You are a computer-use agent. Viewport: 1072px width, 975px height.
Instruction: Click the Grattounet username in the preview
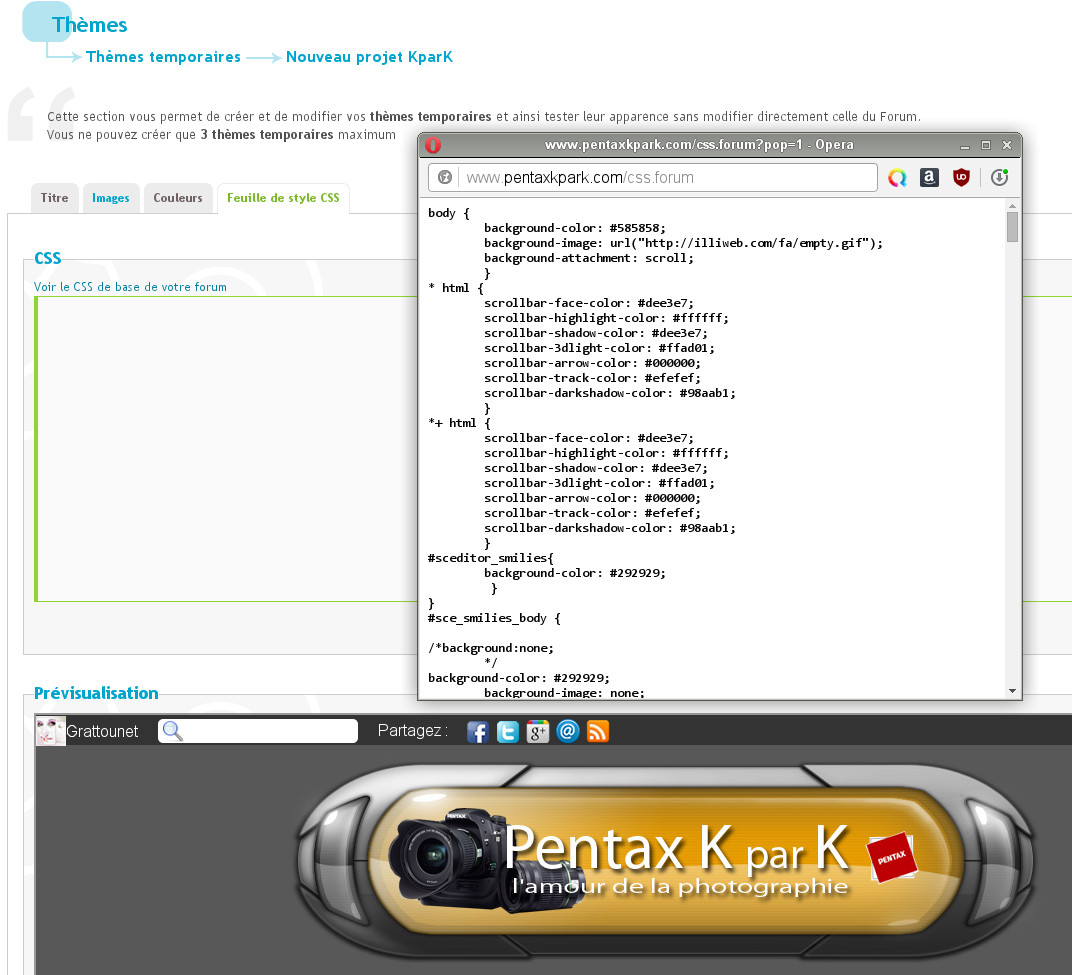102,732
